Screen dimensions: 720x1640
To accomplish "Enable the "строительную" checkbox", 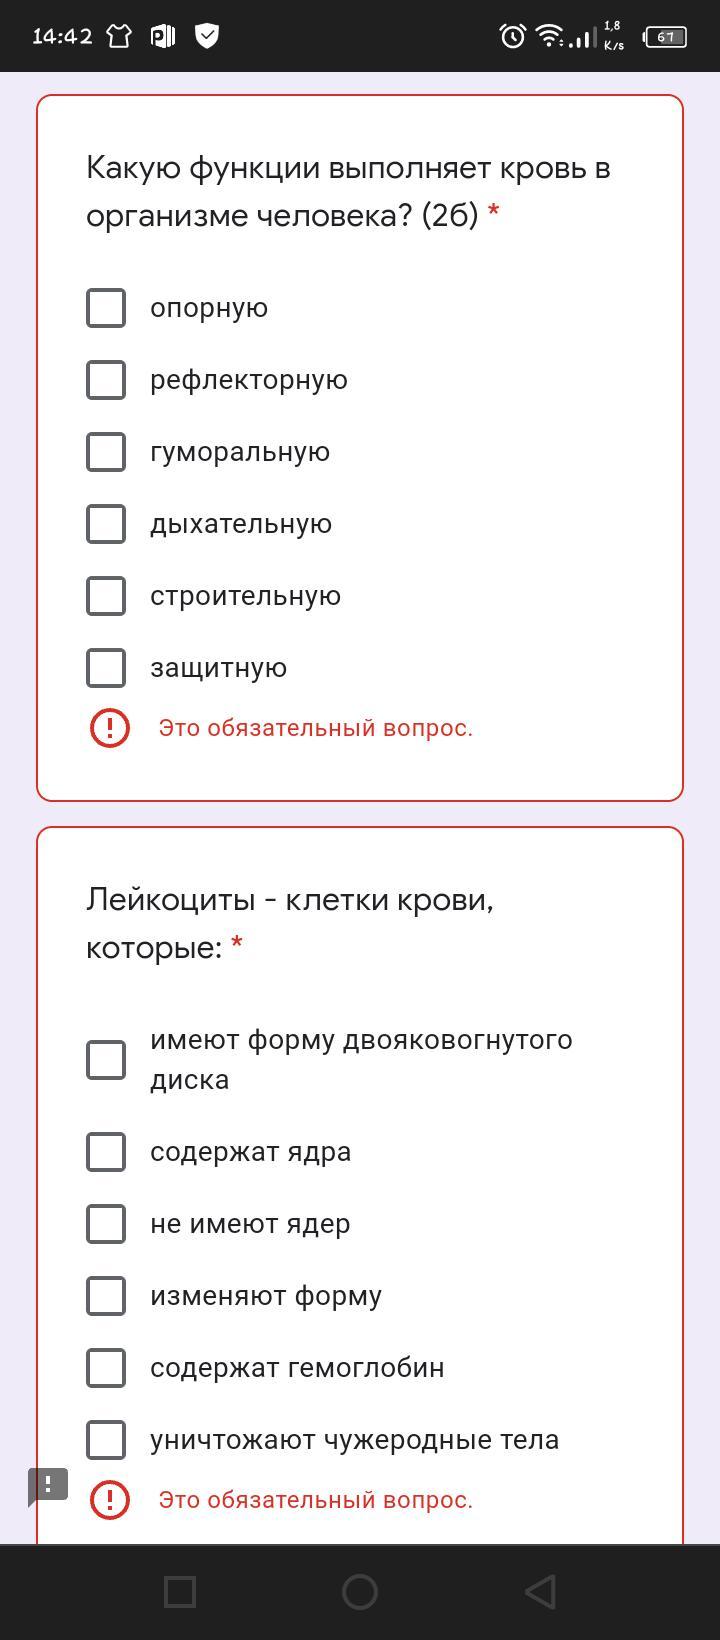I will (x=106, y=596).
